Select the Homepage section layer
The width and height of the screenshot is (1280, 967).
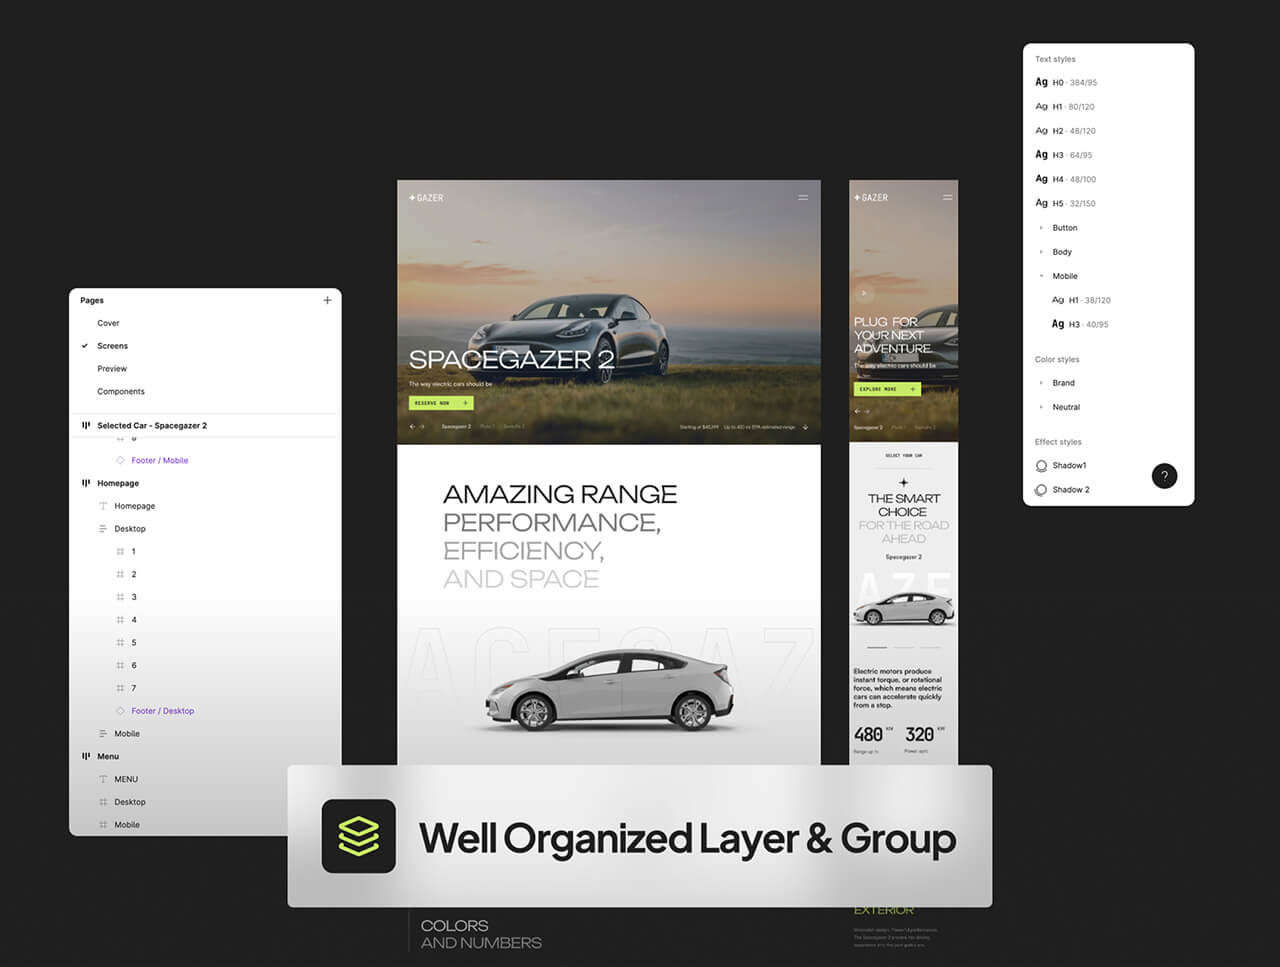[117, 483]
